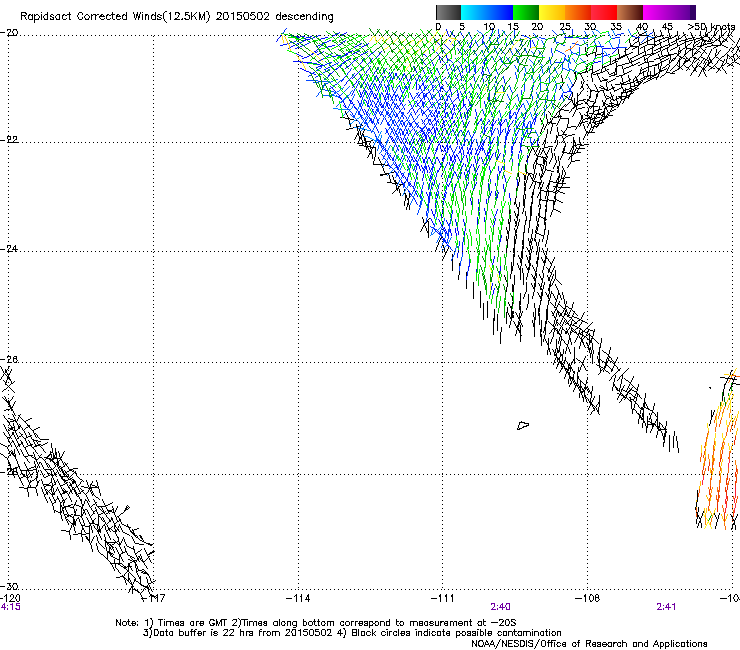Click the grey 0–5 knots legend segment
The width and height of the screenshot is (740, 650).
[448, 12]
